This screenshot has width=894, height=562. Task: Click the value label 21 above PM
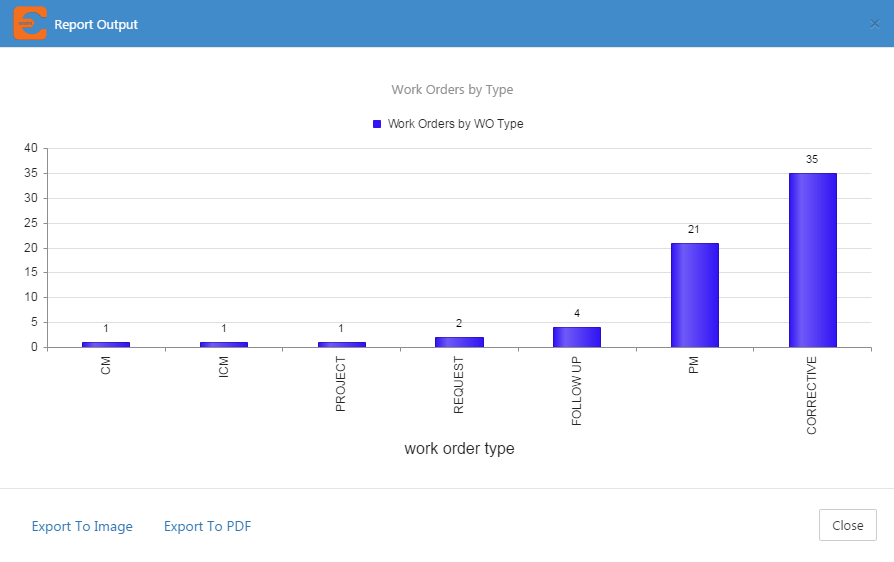click(x=693, y=229)
